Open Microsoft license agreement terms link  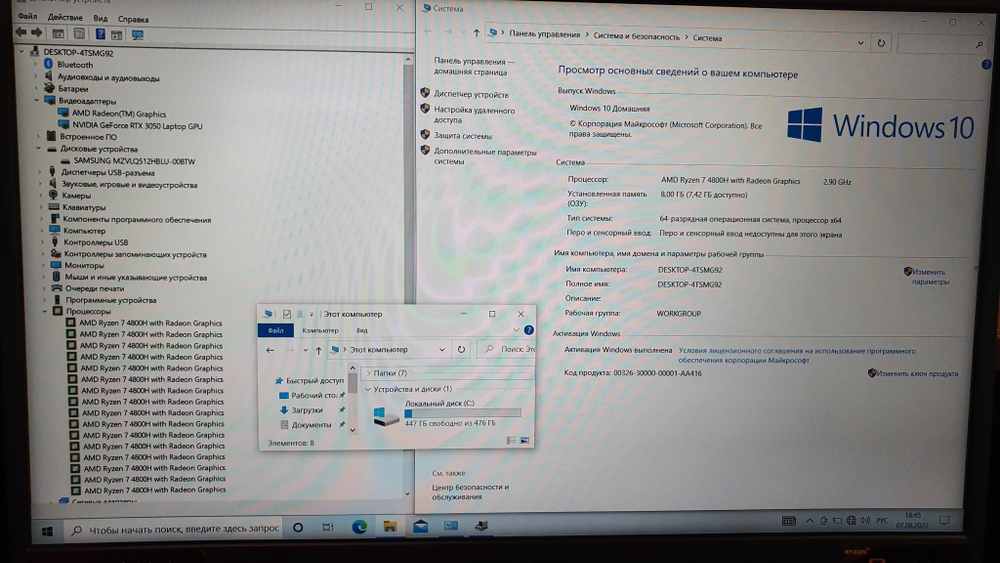click(797, 355)
